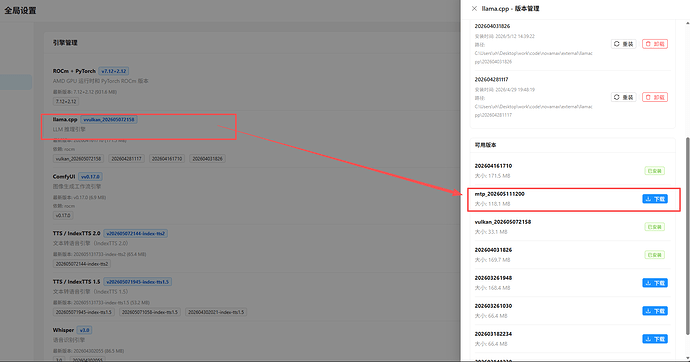Select version name 202603261030
Image resolution: width=690 pixels, height=362 pixels.
click(493, 306)
